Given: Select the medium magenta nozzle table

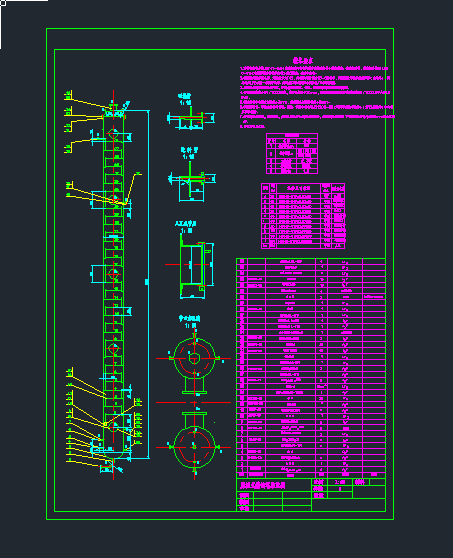Looking at the screenshot, I should click(x=303, y=216).
